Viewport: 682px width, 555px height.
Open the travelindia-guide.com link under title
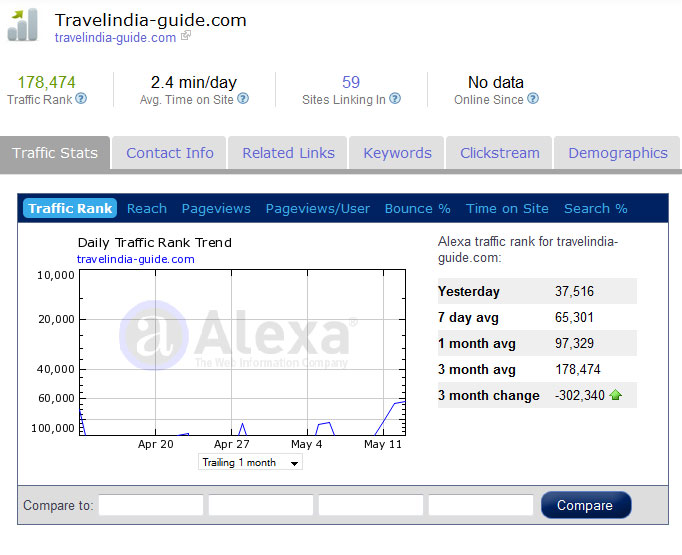pyautogui.click(x=115, y=38)
